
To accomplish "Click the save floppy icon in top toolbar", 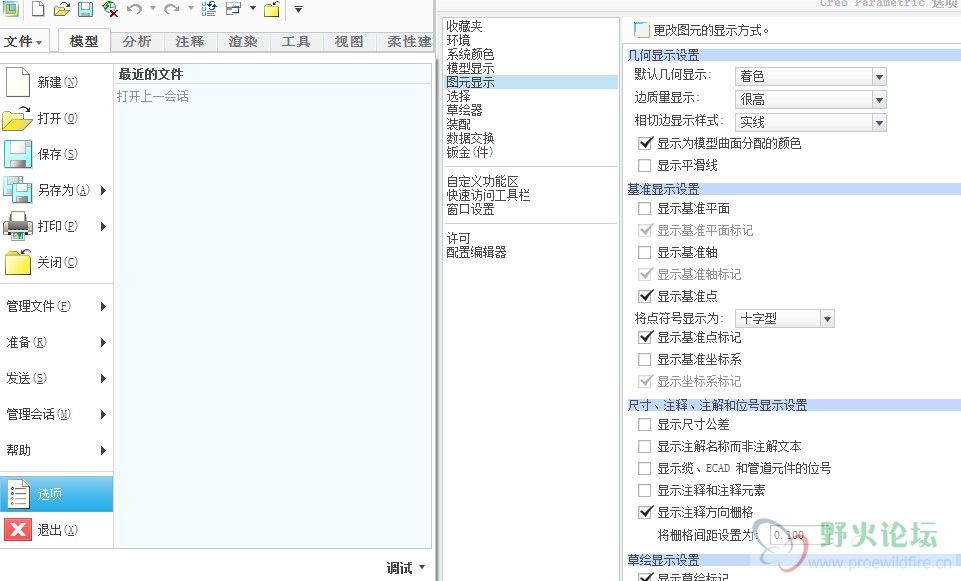I will [x=85, y=9].
